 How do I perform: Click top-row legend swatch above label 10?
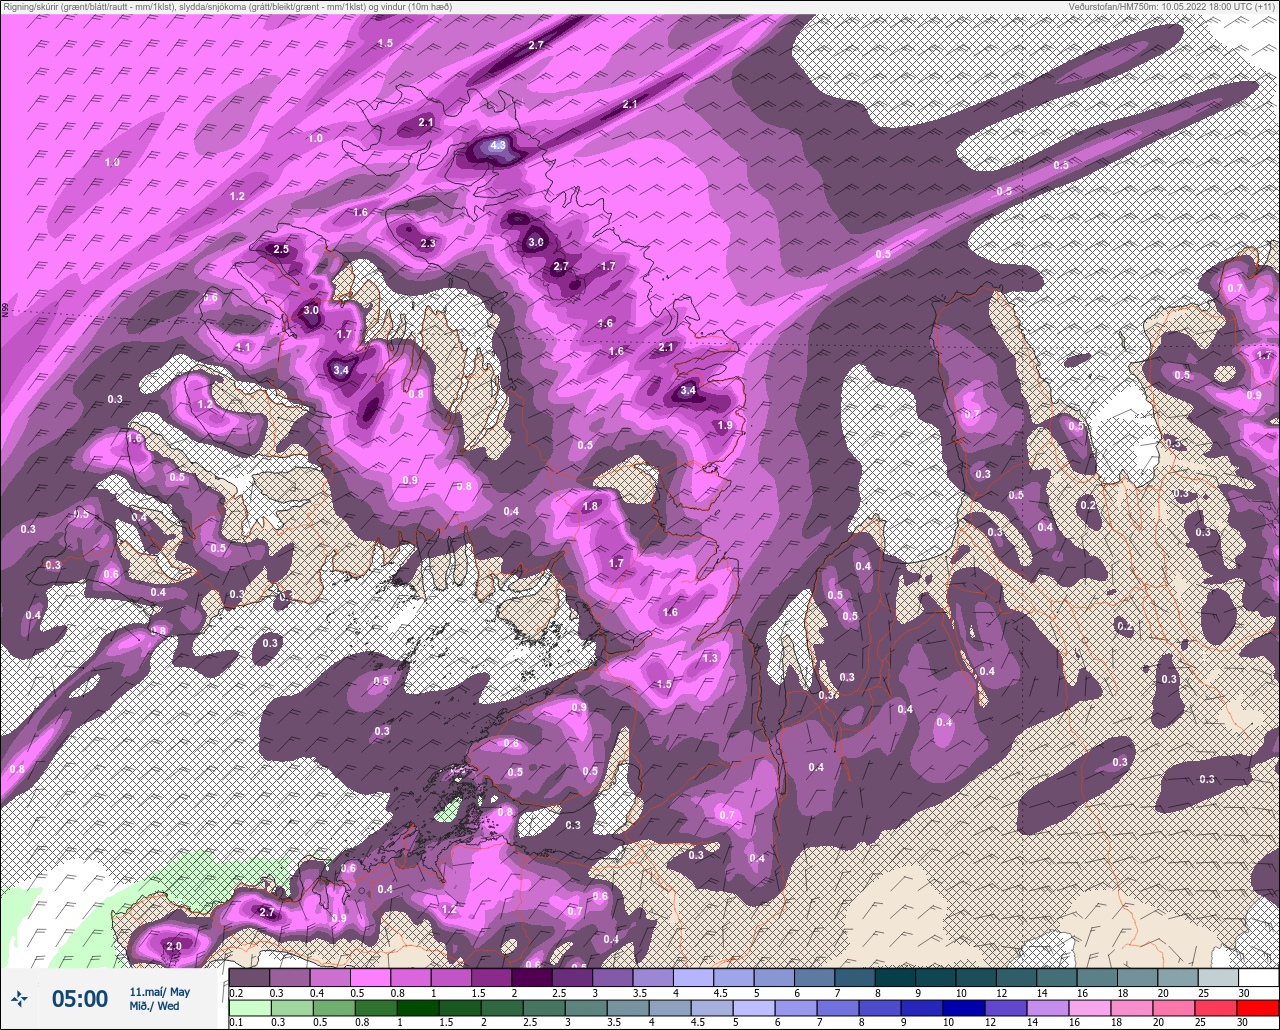[x=975, y=977]
